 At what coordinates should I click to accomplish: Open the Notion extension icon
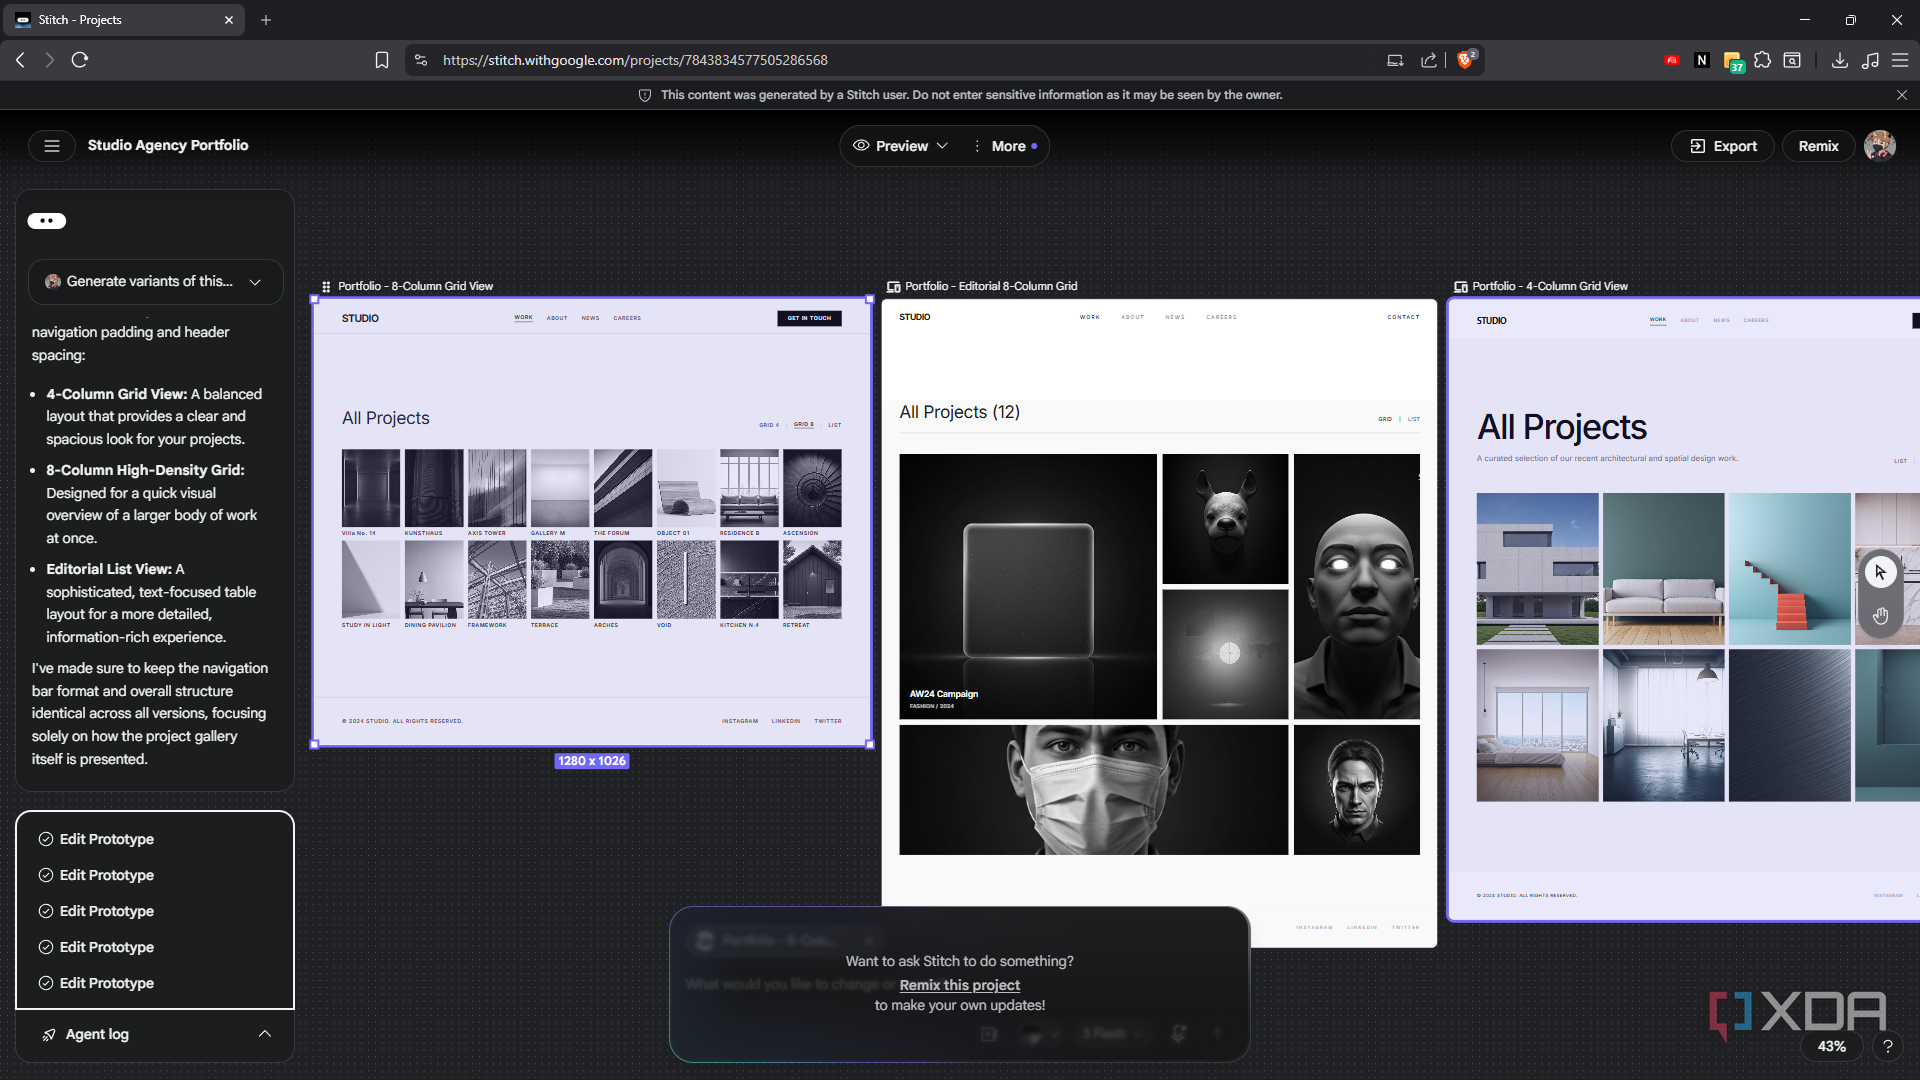[1702, 60]
